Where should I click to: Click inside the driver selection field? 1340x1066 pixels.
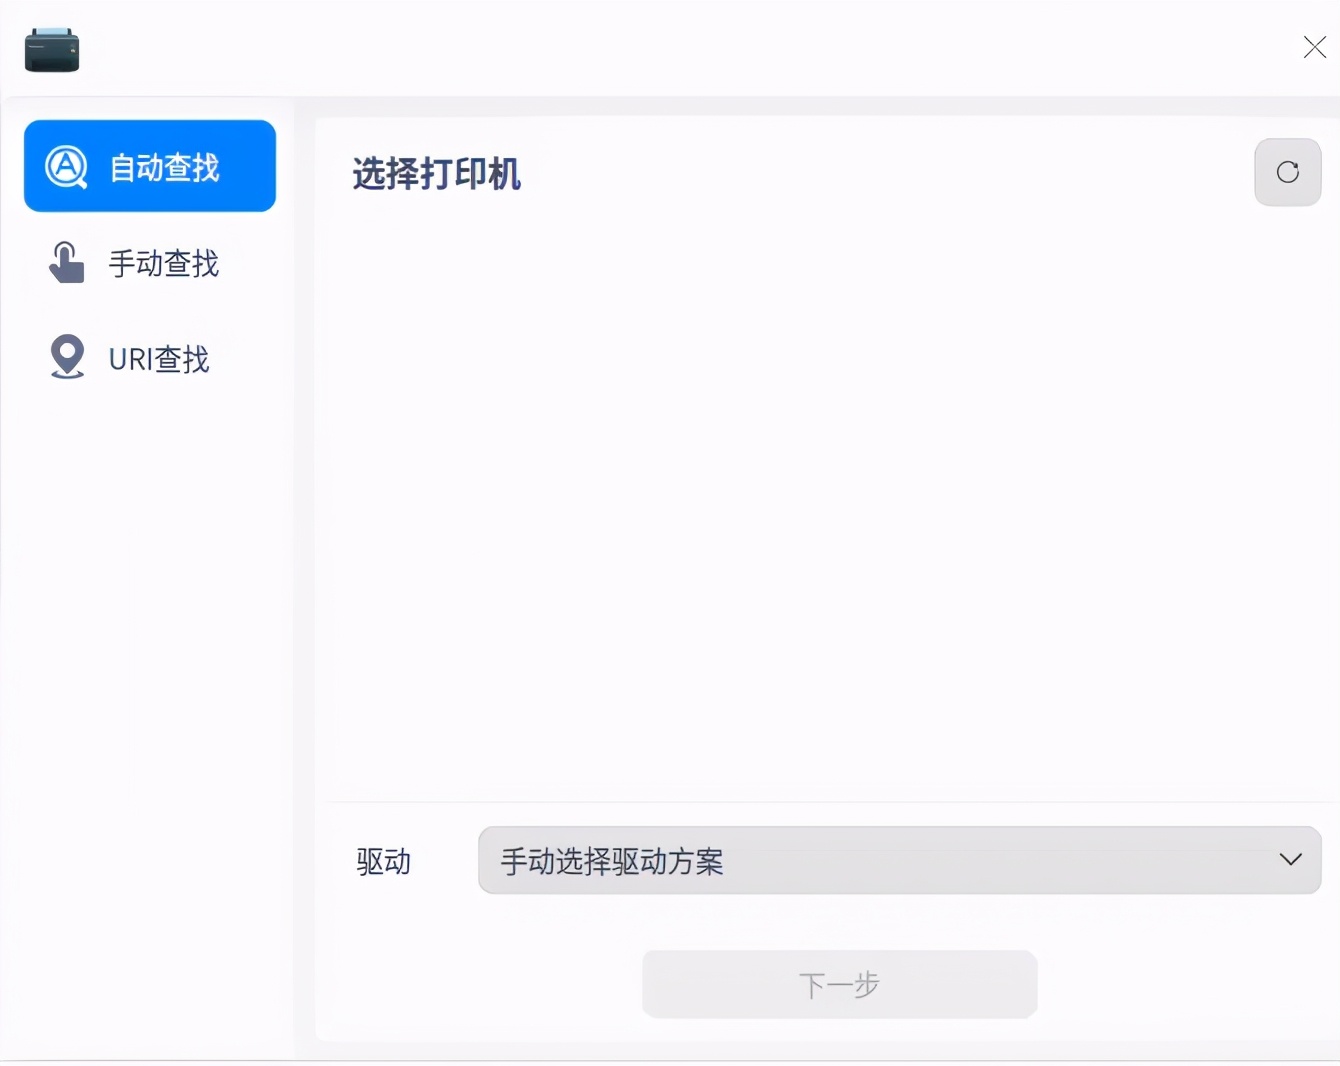click(x=700, y=860)
